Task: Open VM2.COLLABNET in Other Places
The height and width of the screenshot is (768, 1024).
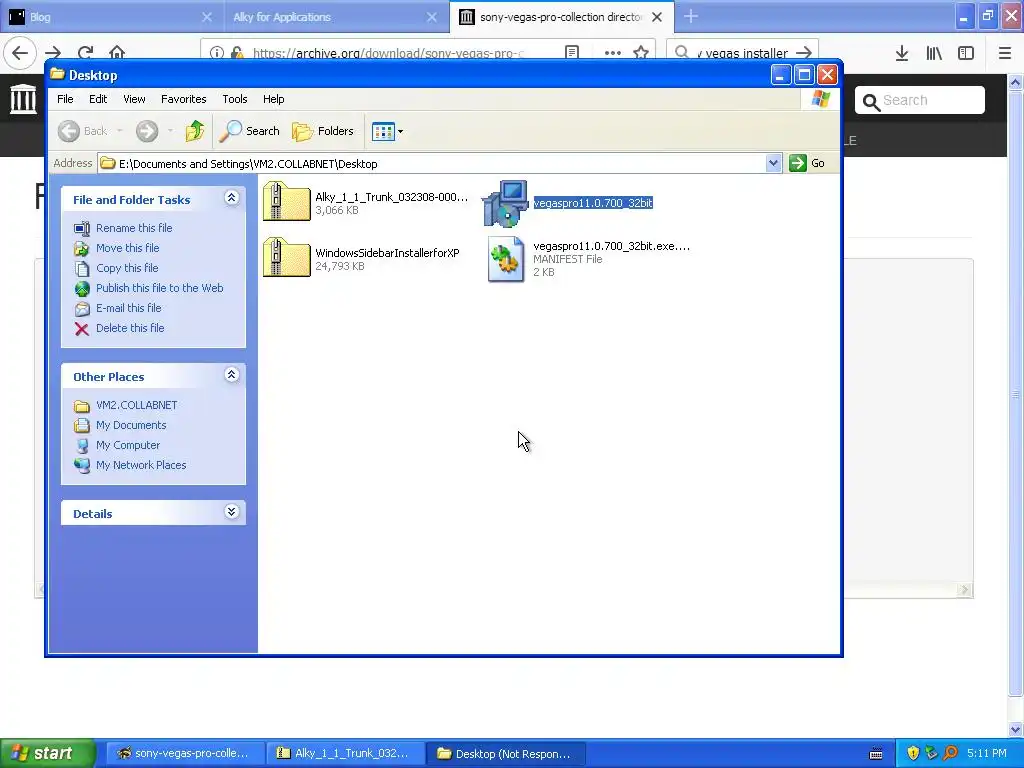Action: (136, 406)
